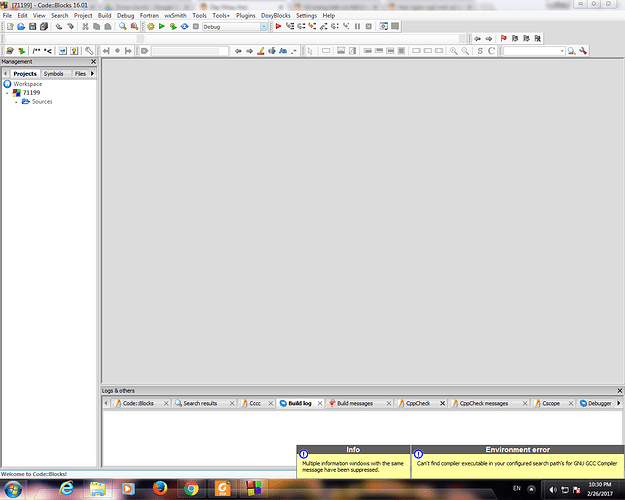Click the Redo toolbar icon
This screenshot has height=500, width=625.
70,26
